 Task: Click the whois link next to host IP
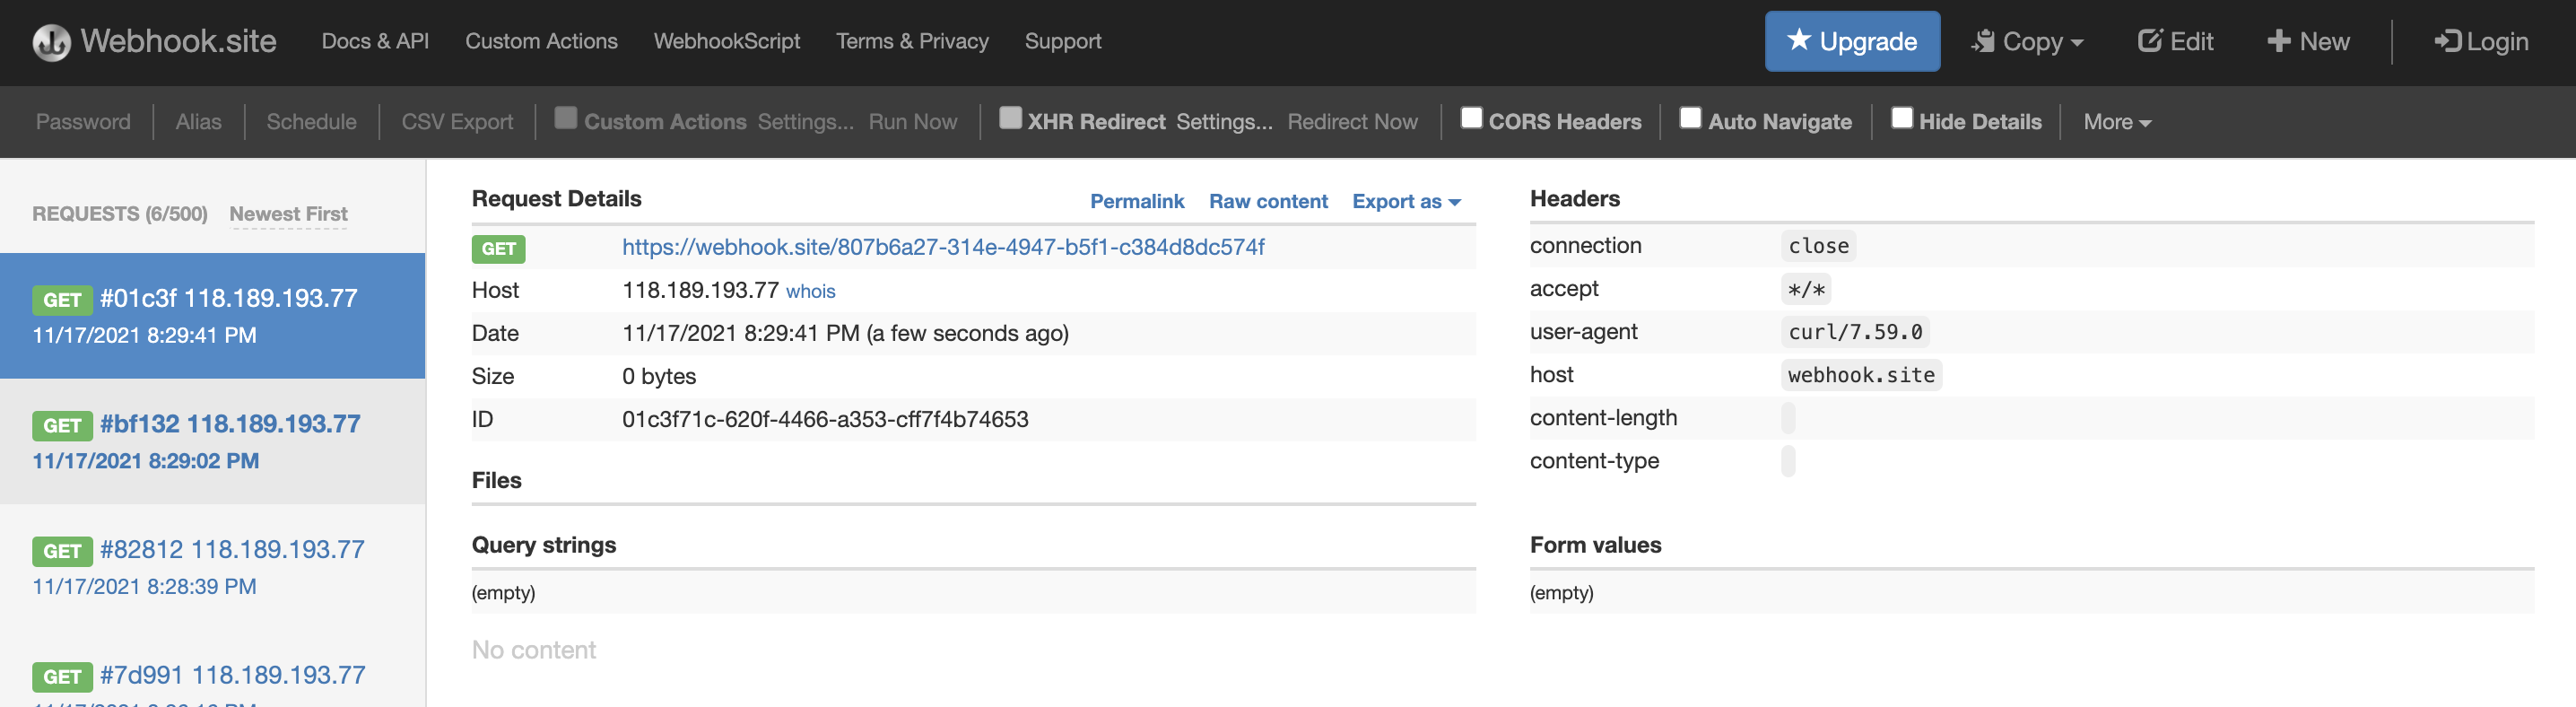coord(810,291)
